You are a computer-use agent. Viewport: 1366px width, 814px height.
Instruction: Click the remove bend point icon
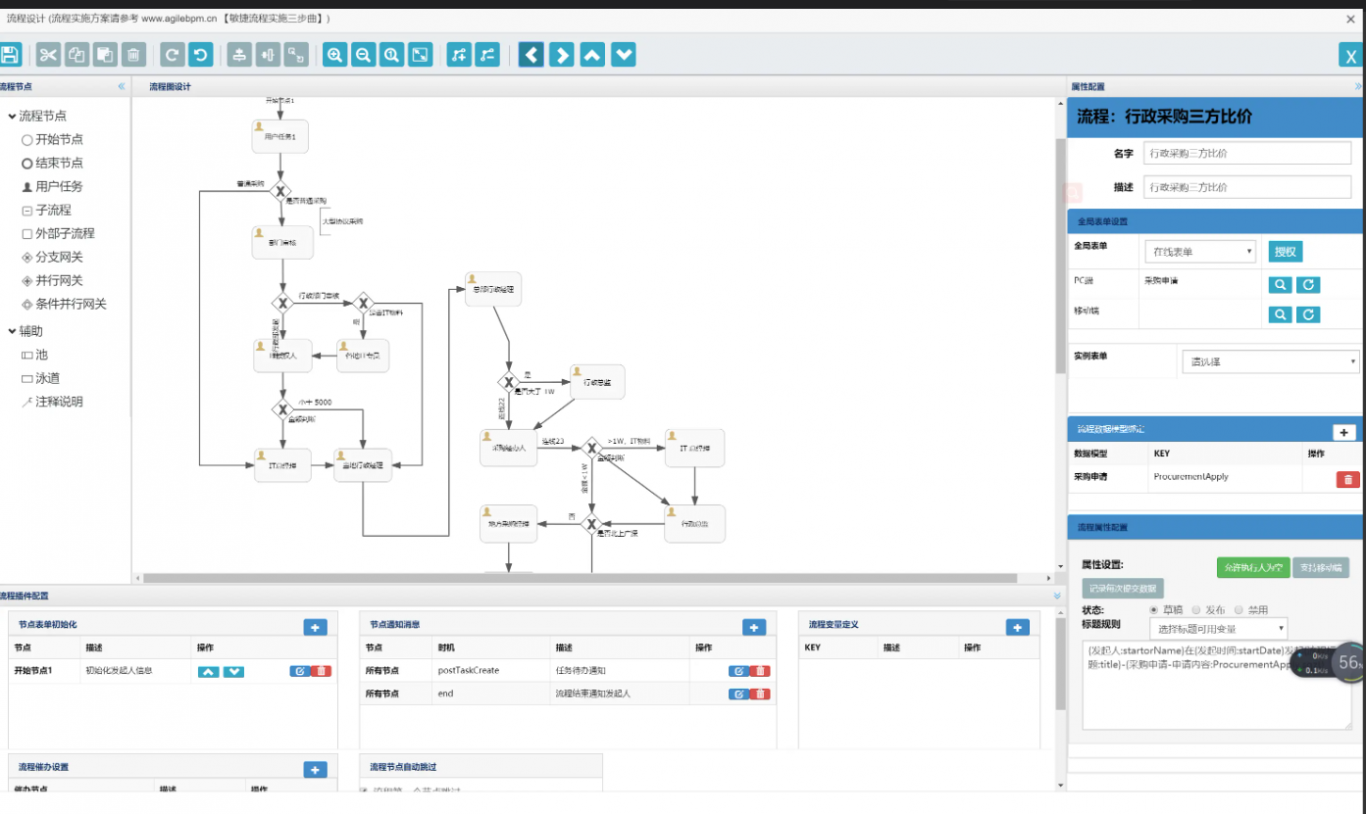coord(487,55)
